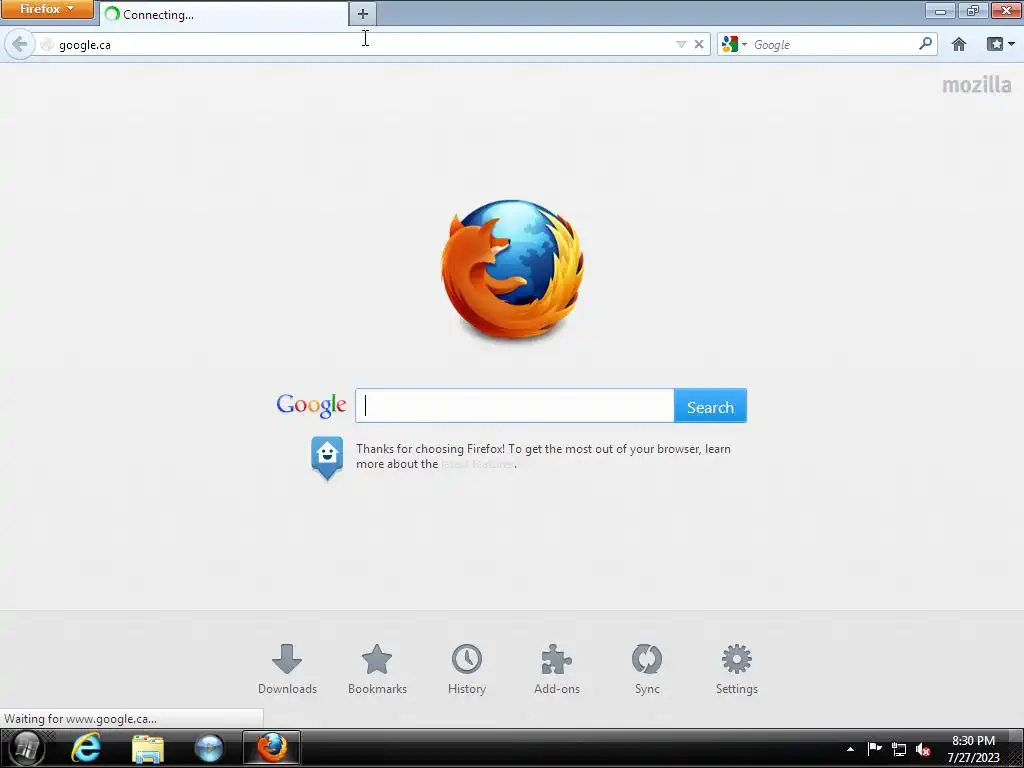The width and height of the screenshot is (1024, 768).
Task: Open the latest features link
Action: pyautogui.click(x=477, y=464)
